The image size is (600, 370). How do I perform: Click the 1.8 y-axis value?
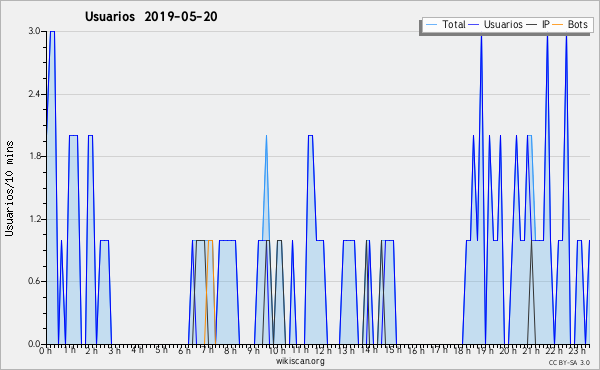34,156
